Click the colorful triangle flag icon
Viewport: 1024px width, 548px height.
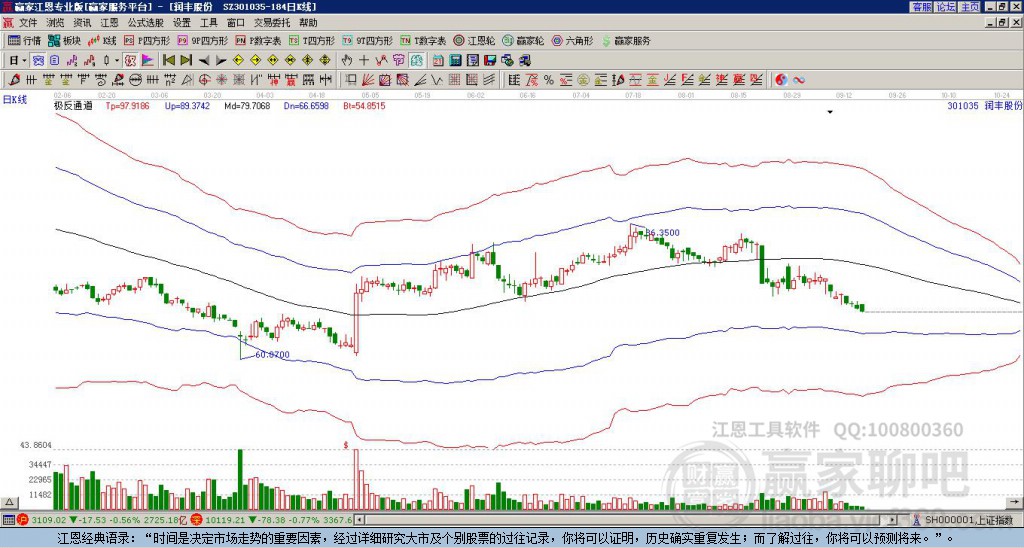click(148, 61)
